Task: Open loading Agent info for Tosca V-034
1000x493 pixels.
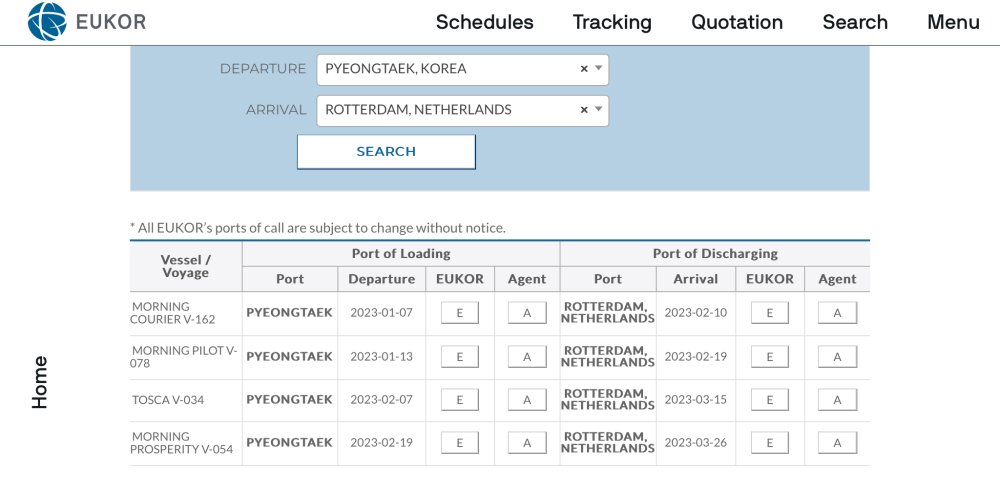Action: 527,400
